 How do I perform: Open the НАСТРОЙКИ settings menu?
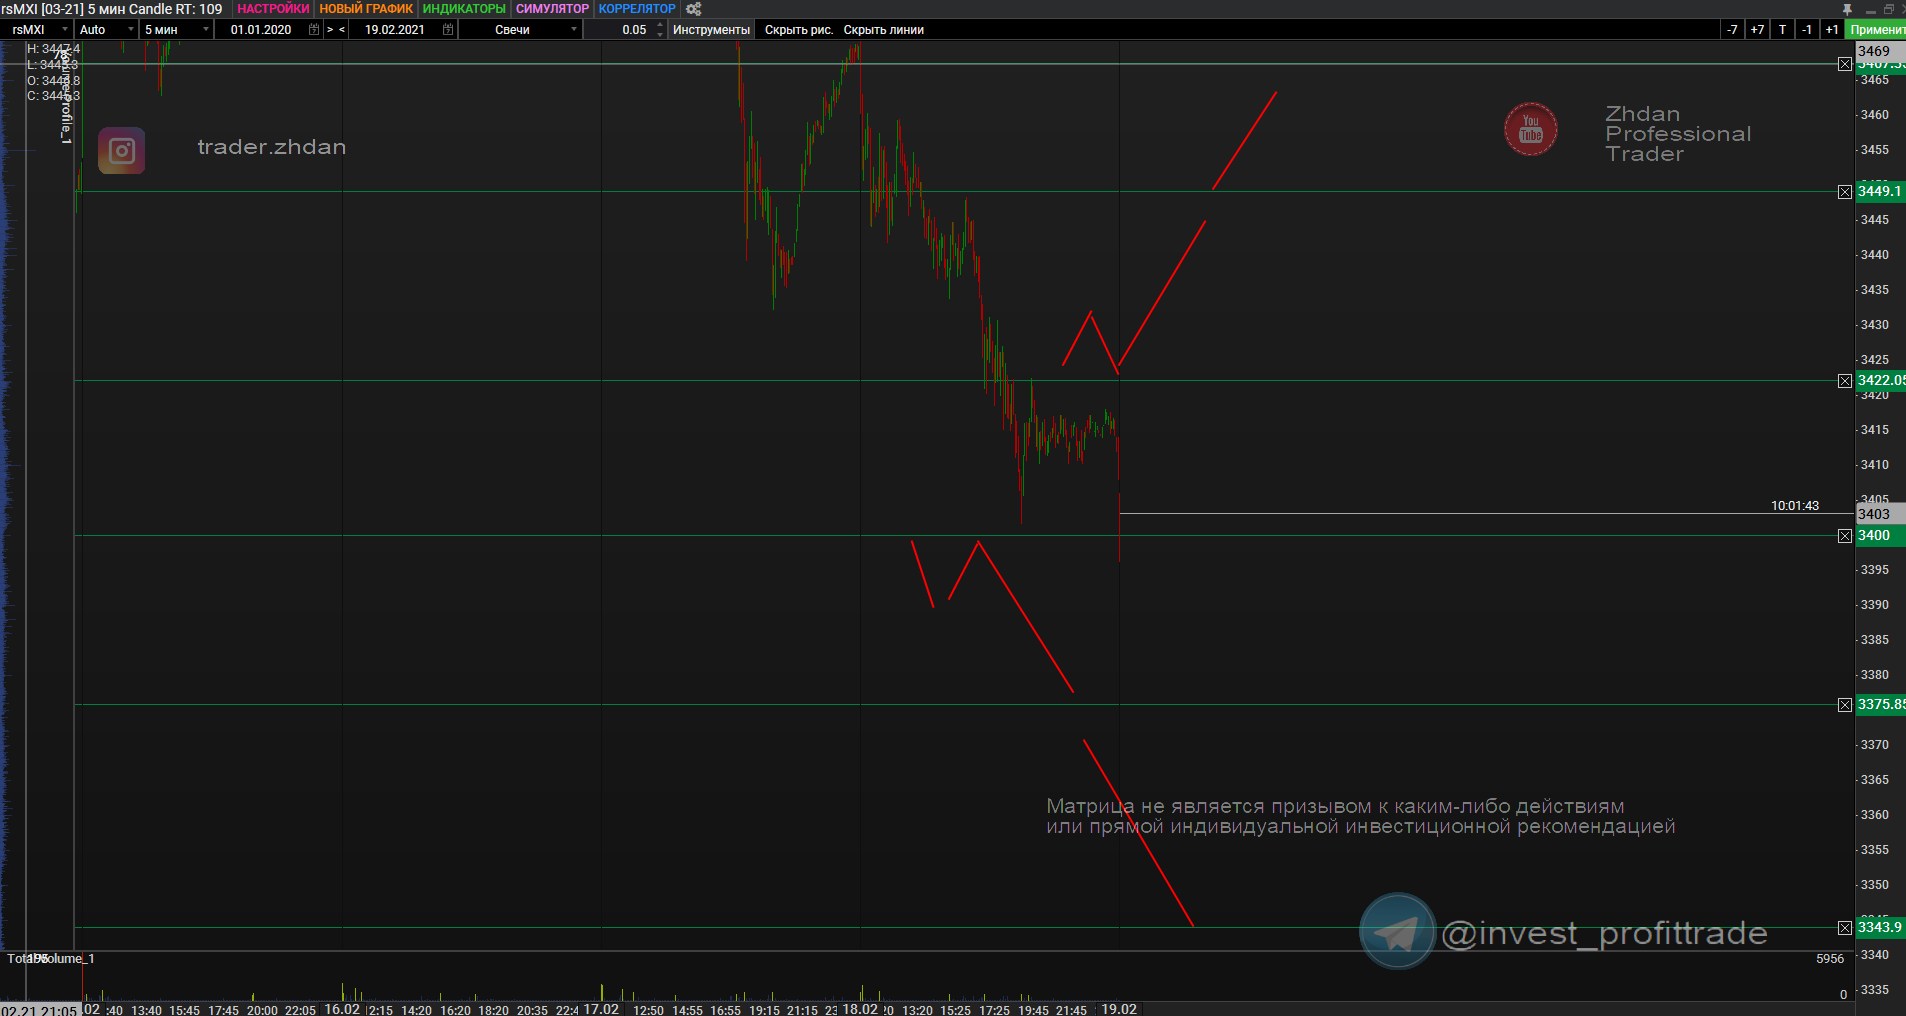[273, 9]
